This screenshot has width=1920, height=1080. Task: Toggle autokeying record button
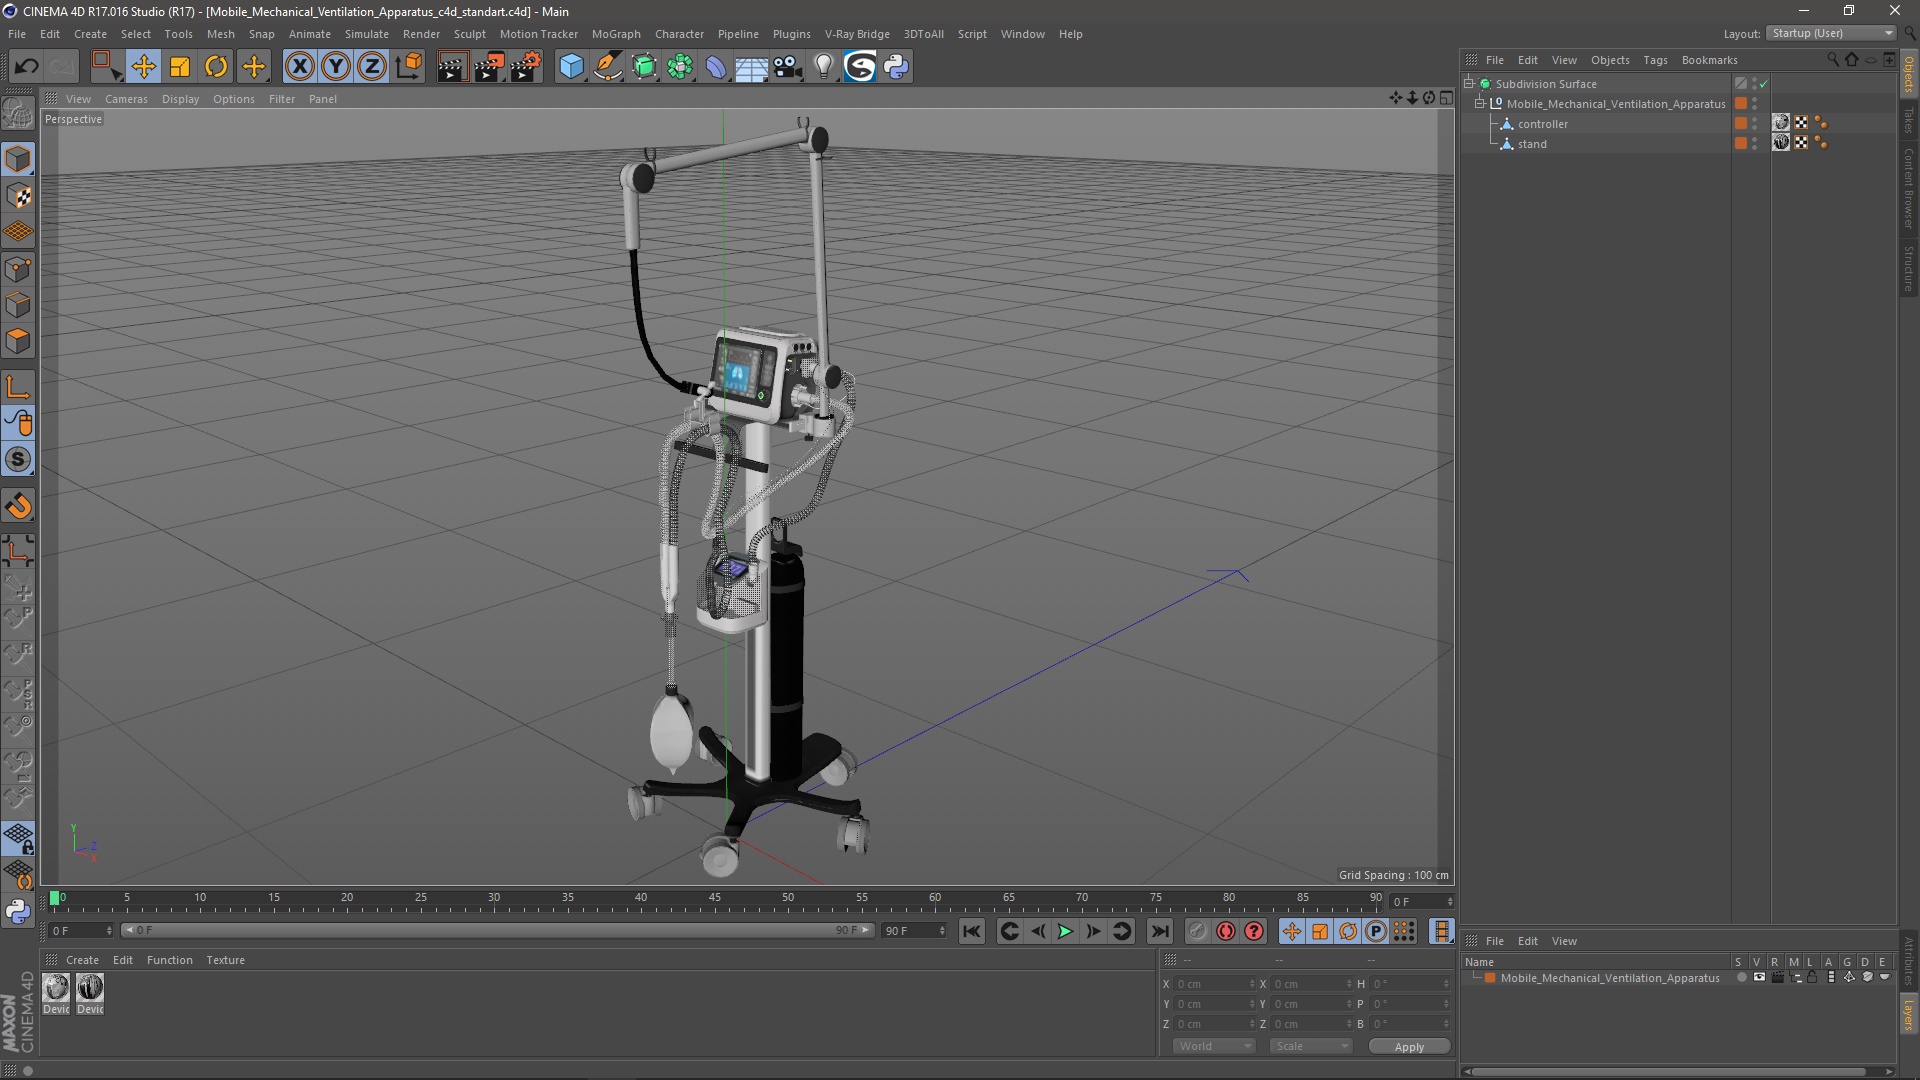pyautogui.click(x=1226, y=931)
